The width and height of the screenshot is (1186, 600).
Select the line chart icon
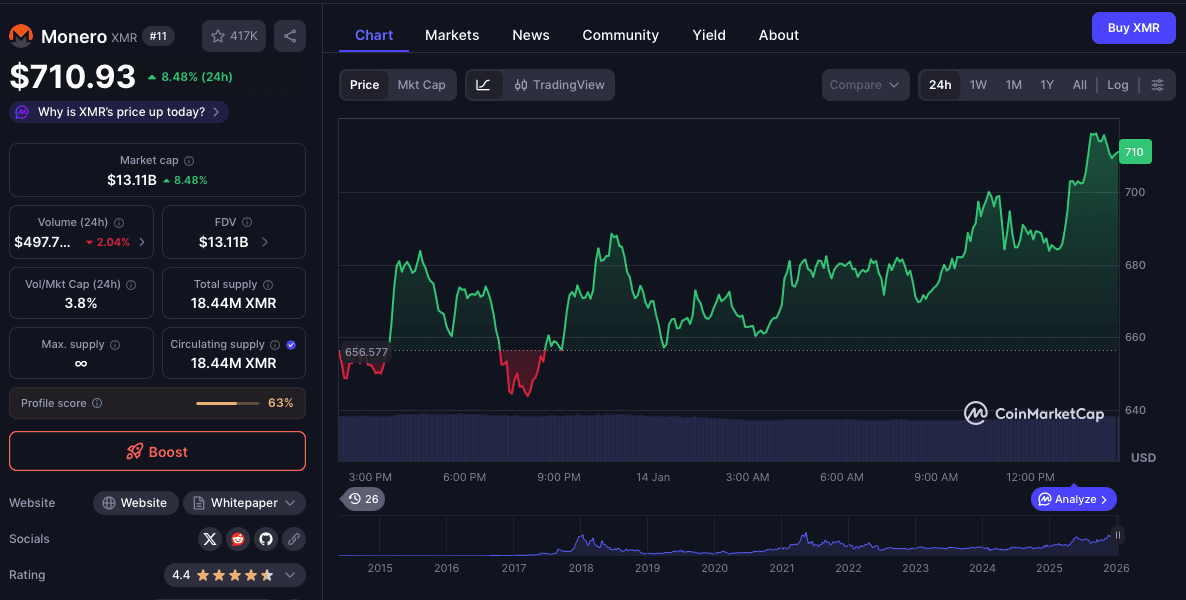coord(483,85)
